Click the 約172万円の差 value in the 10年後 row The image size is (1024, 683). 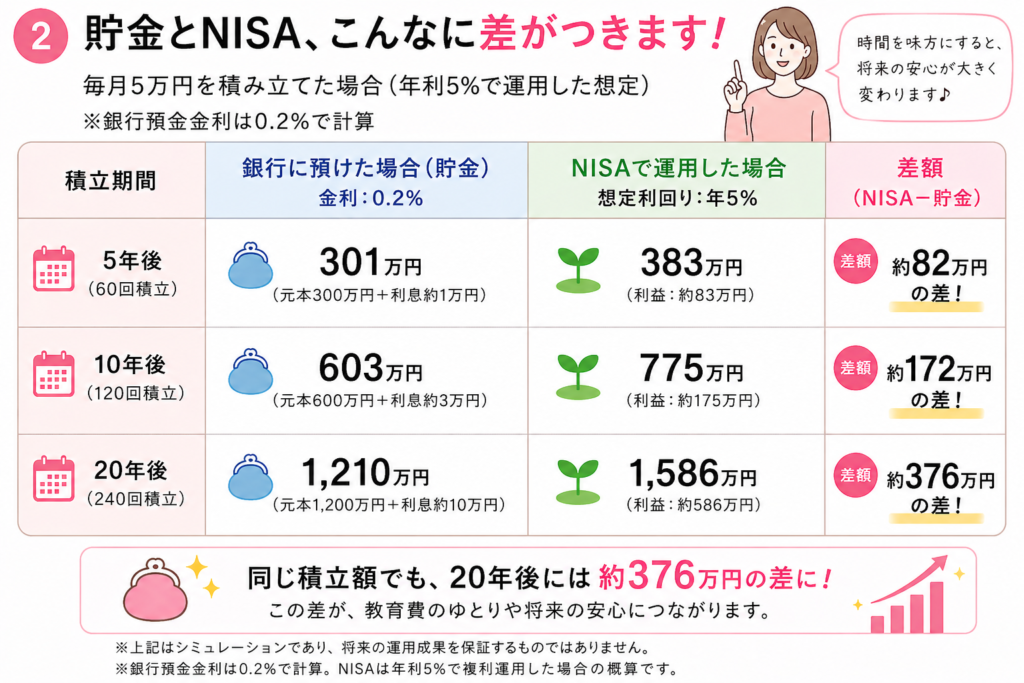pos(937,385)
